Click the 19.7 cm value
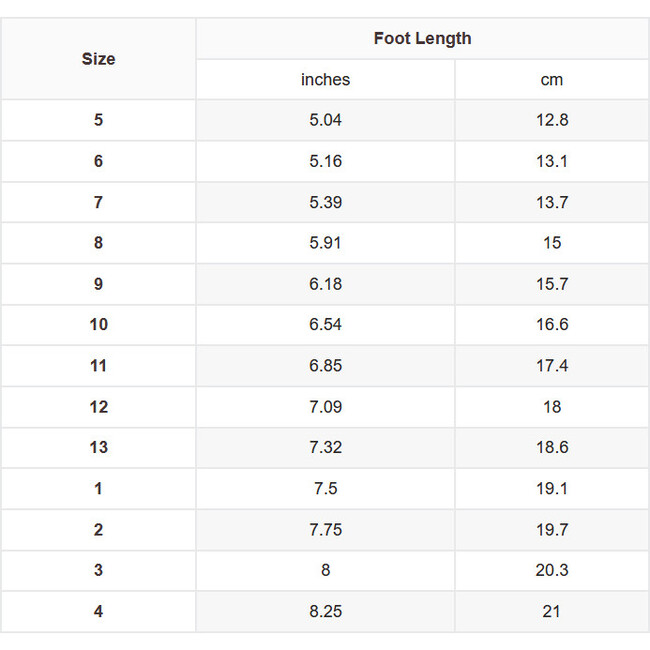 551,529
